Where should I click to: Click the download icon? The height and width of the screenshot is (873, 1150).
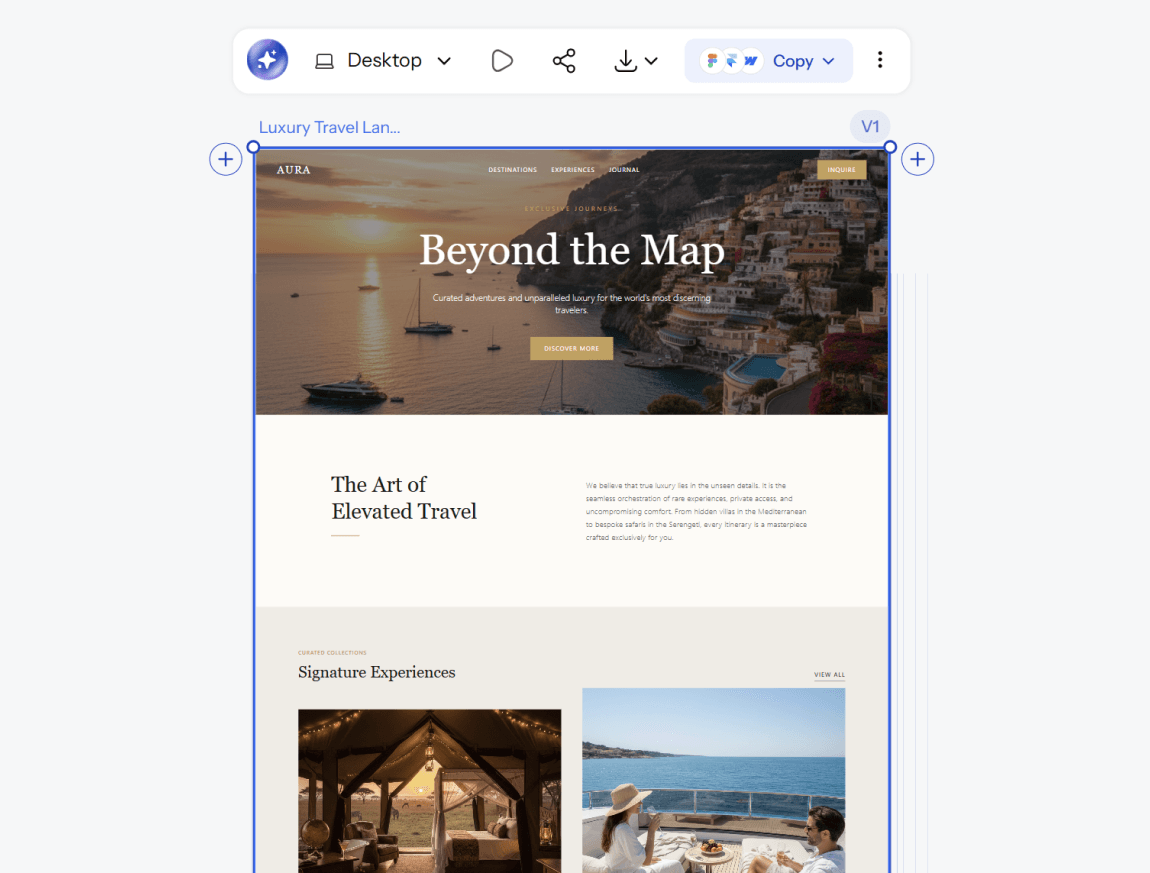[626, 61]
